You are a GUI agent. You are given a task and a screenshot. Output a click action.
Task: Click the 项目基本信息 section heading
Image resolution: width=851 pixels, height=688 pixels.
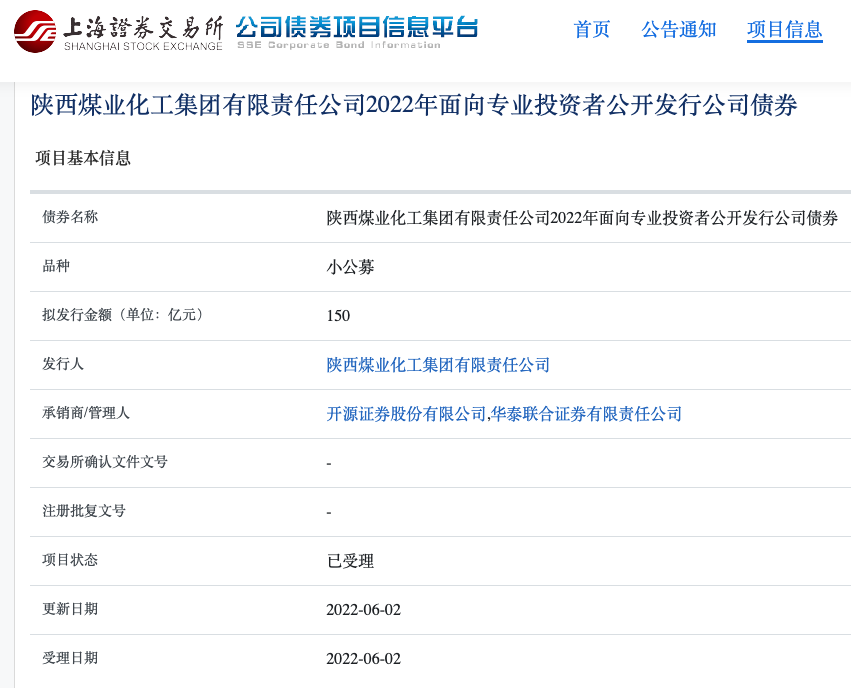coord(83,158)
